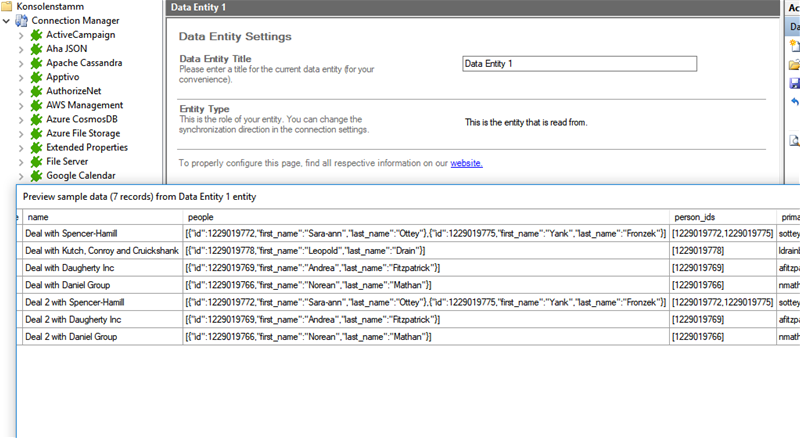Click the Konsolenstamm folder icon

8,6
